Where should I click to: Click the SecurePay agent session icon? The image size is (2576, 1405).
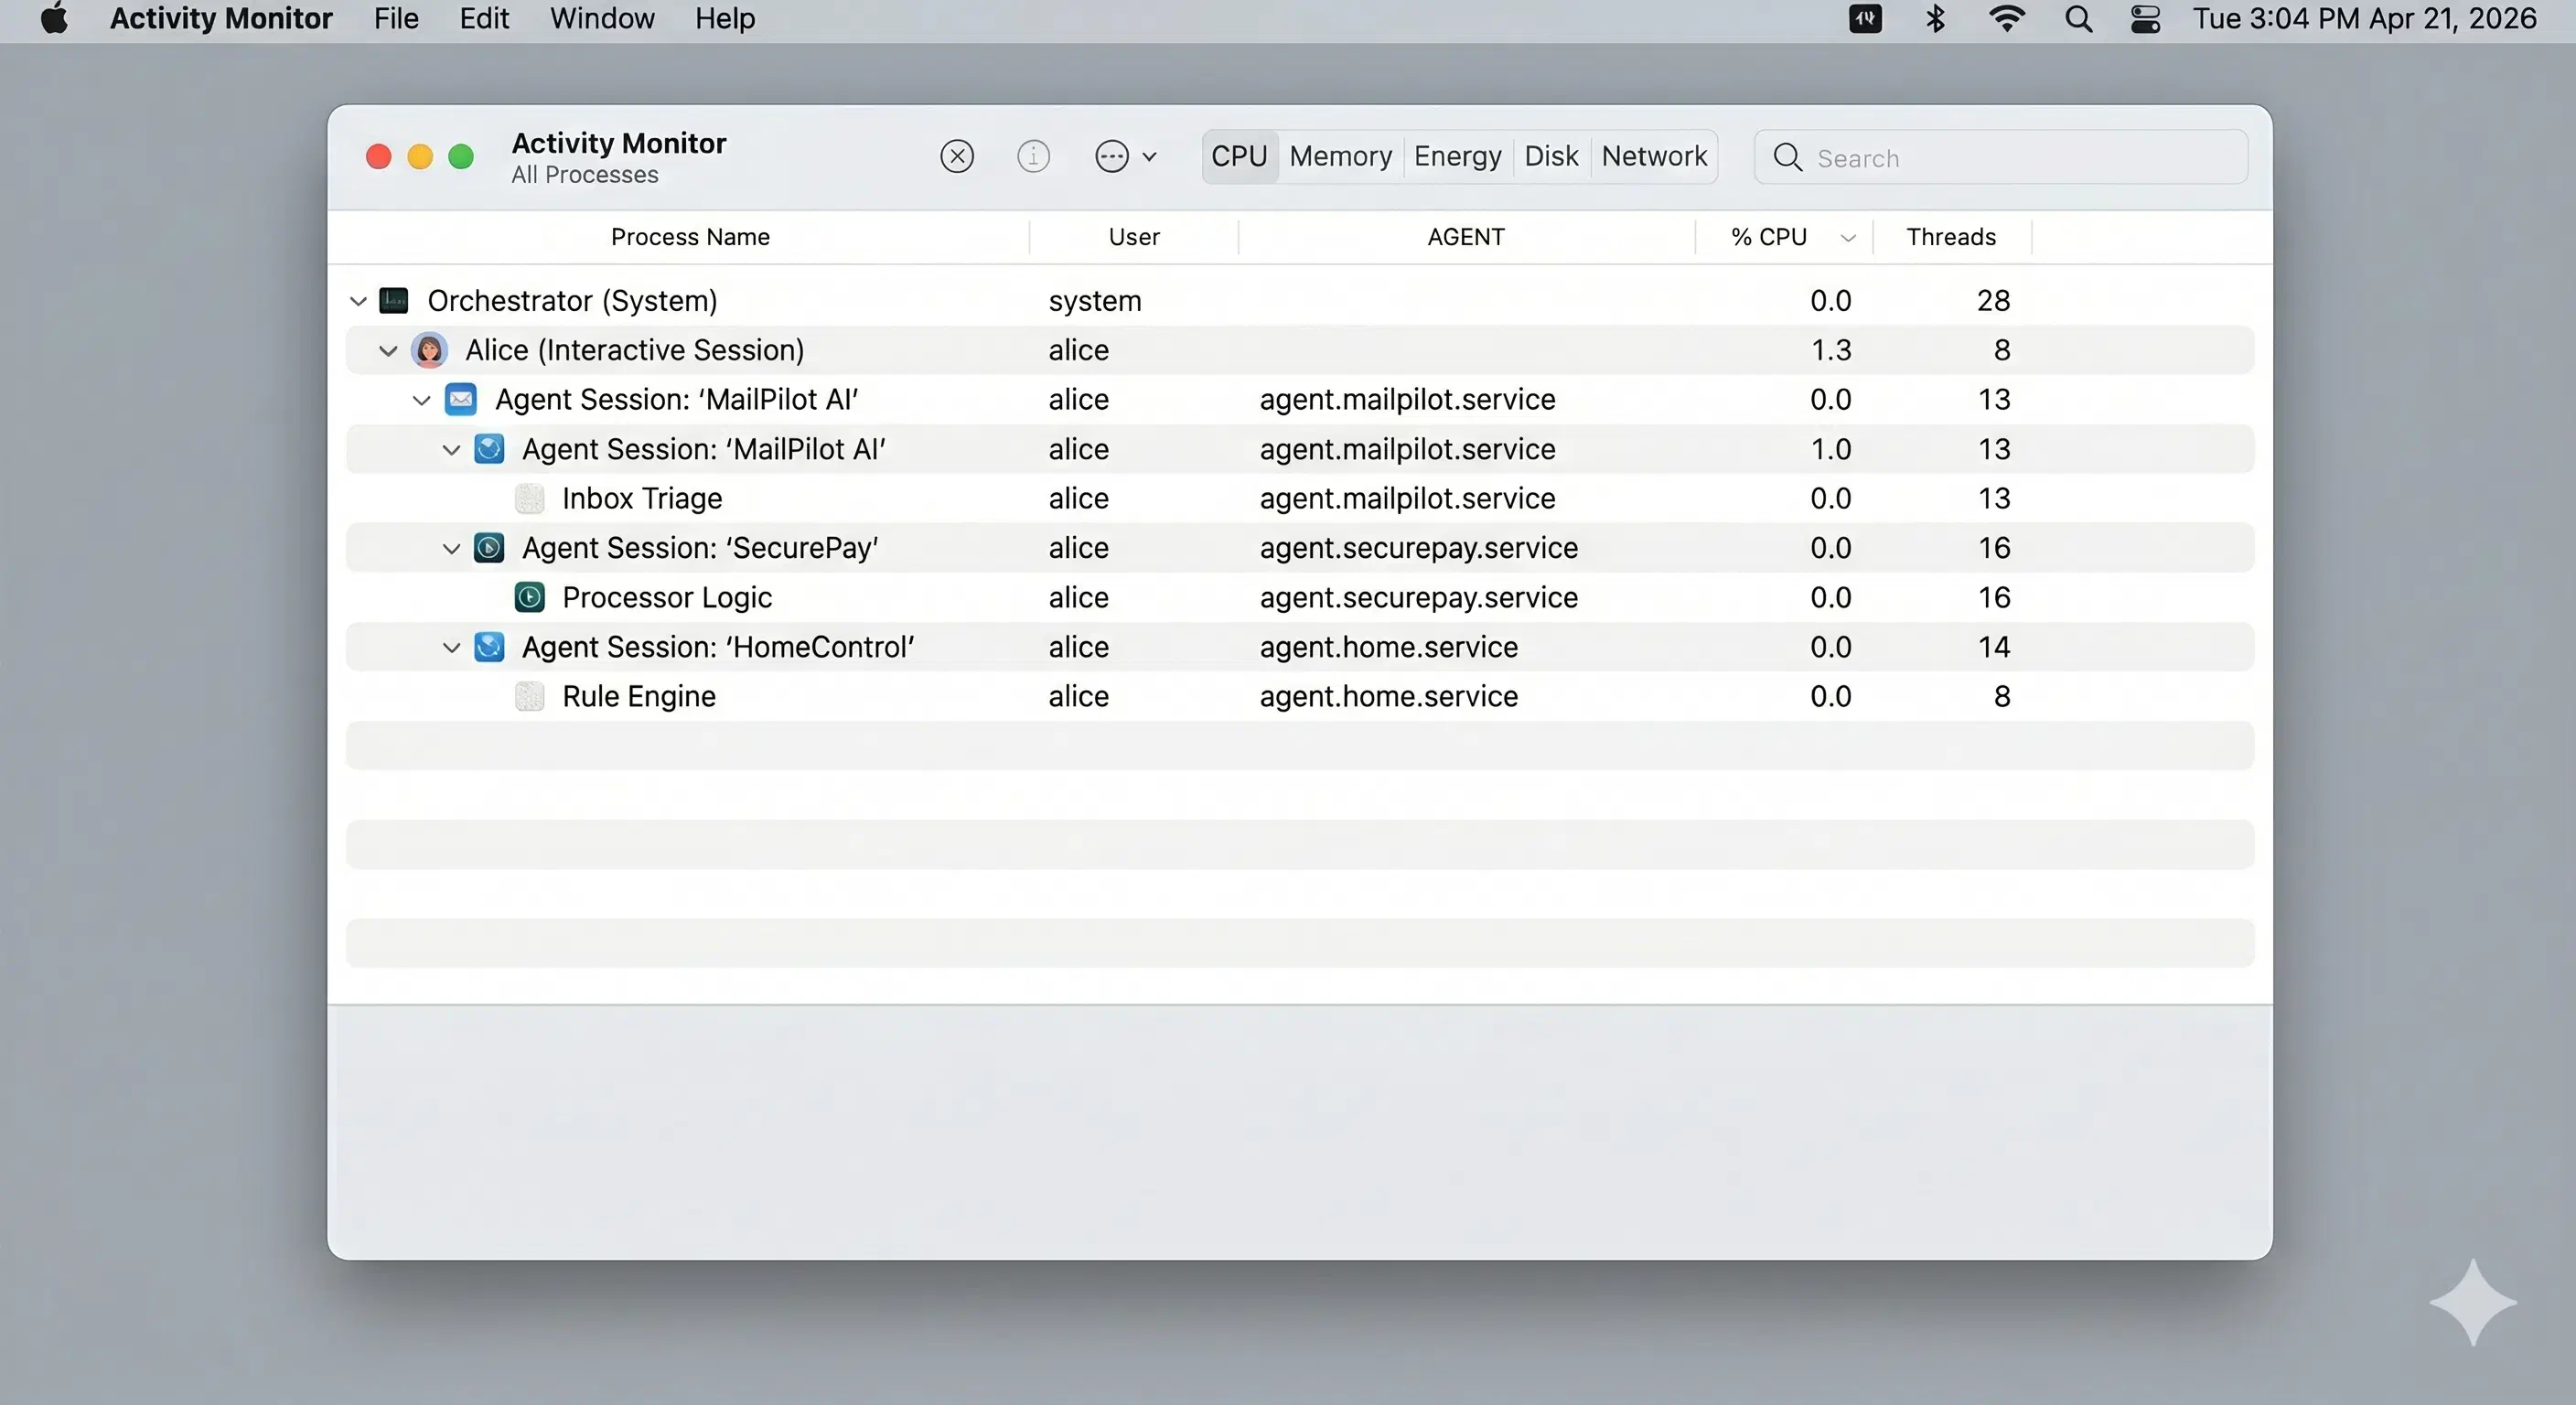(489, 548)
